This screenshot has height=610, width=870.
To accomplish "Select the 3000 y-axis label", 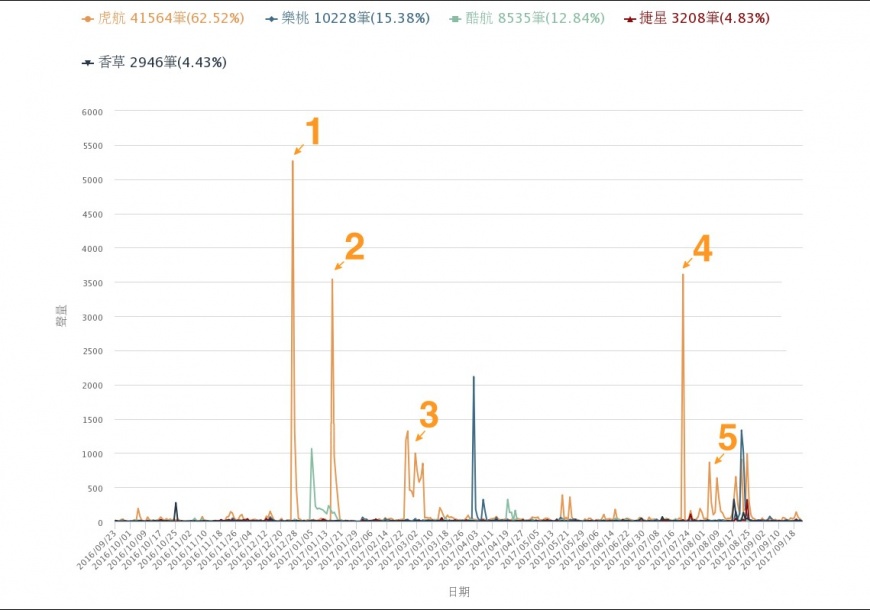I will [x=93, y=317].
